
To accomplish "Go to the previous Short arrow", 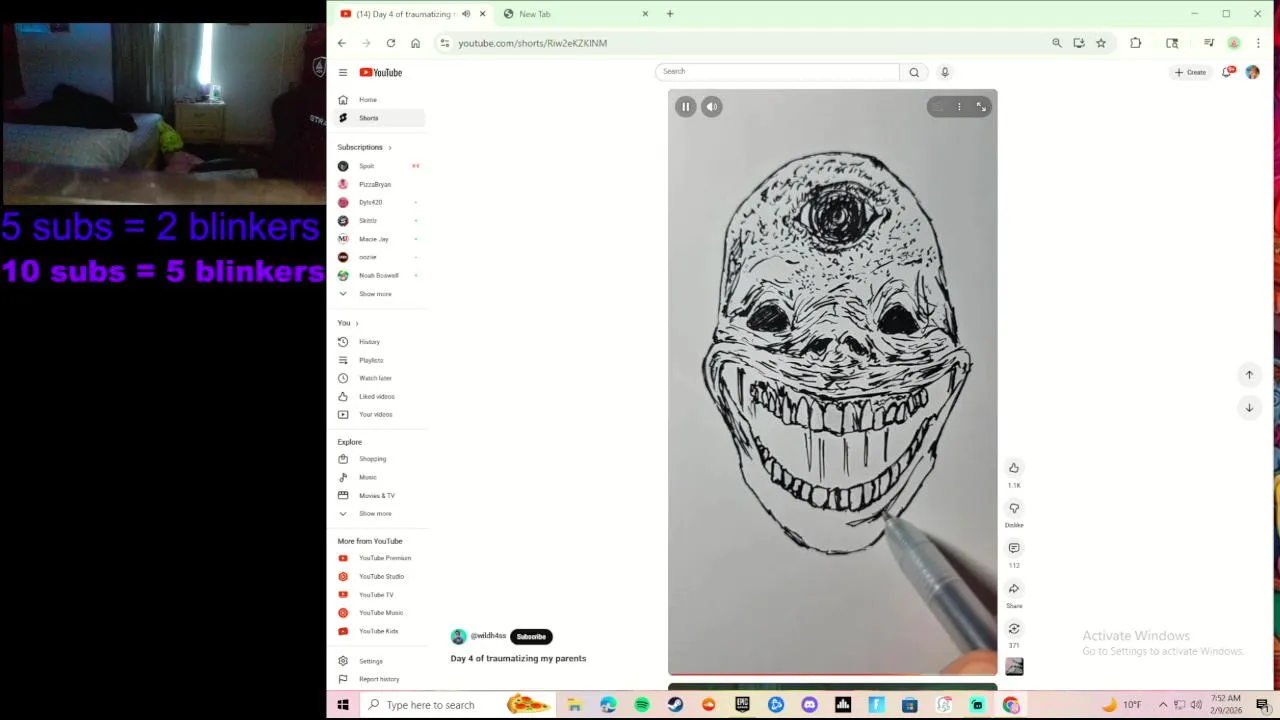I will (x=1249, y=375).
